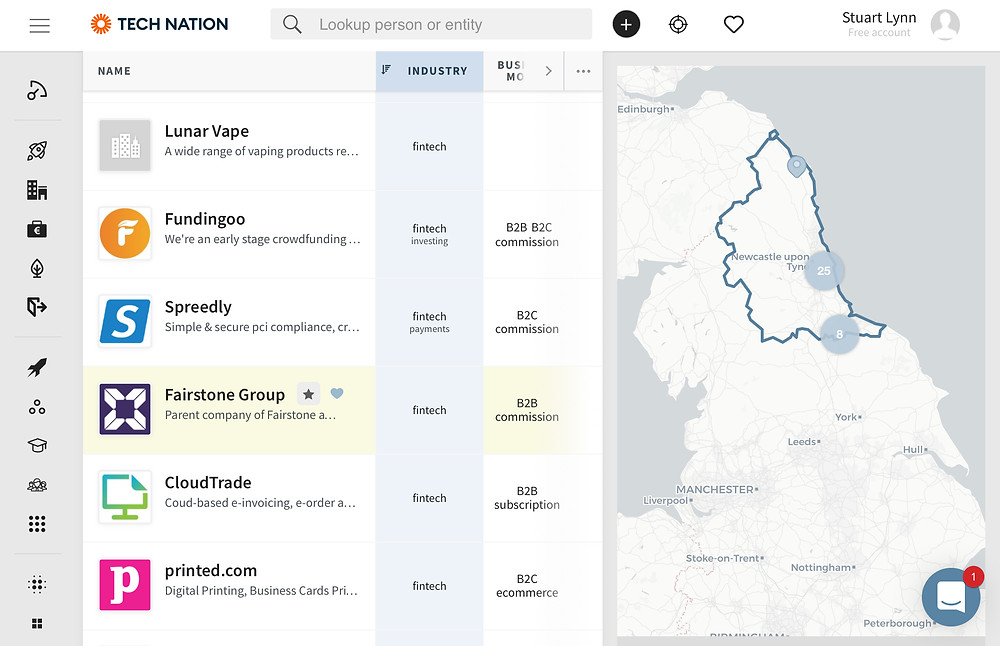Click the map cluster marker showing 8
Screen dimensions: 1000x646
tap(839, 334)
